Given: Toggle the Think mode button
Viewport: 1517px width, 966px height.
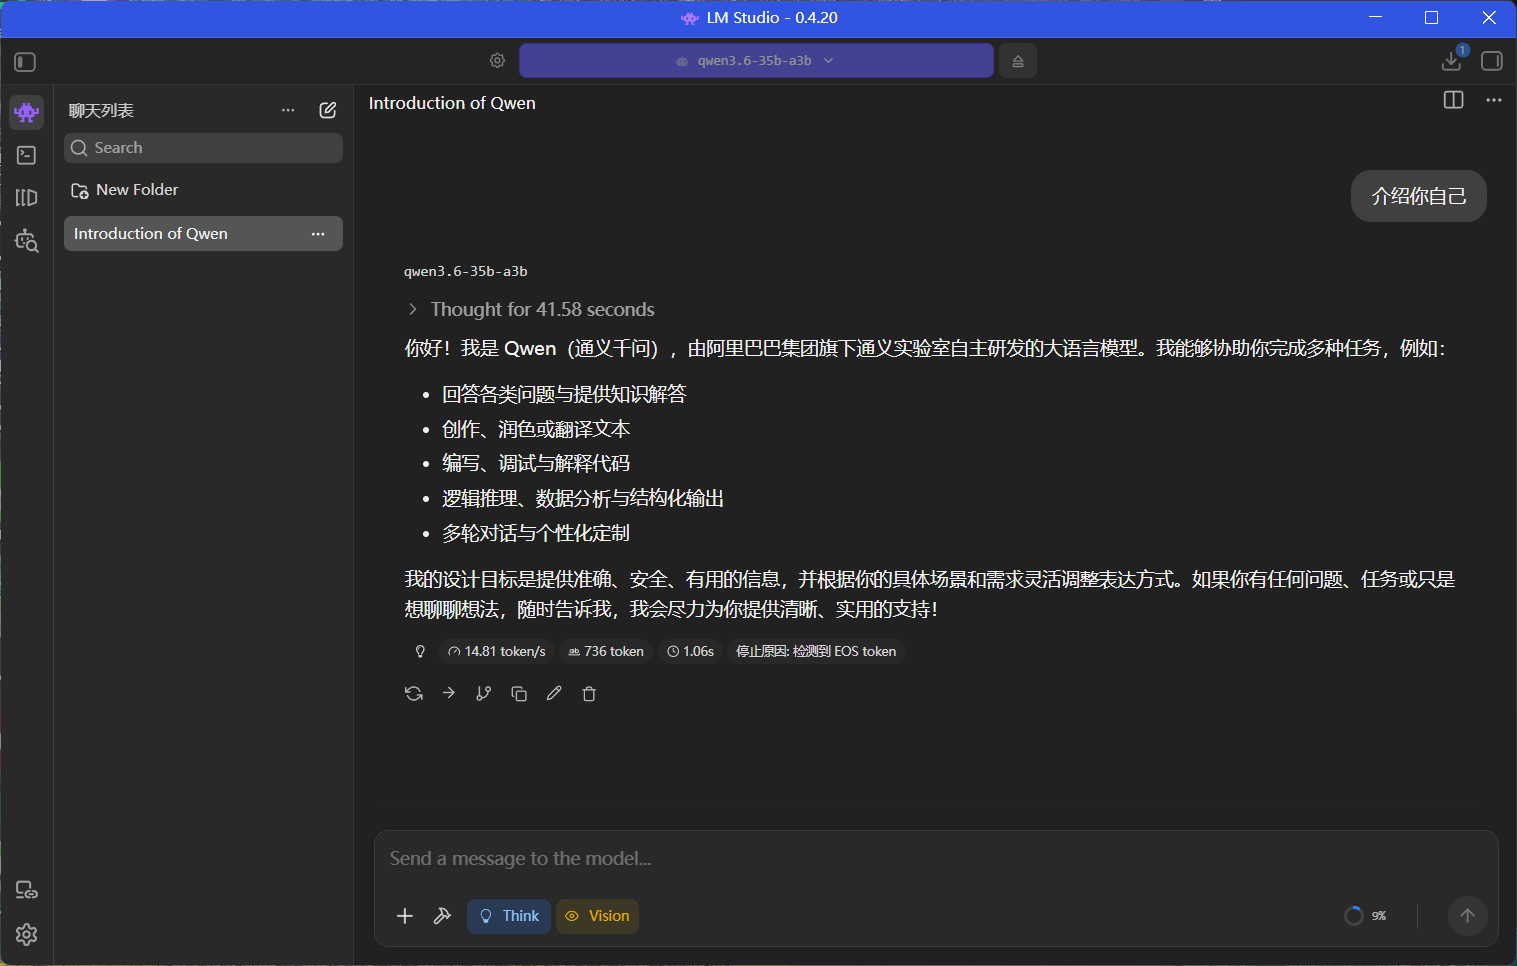Looking at the screenshot, I should pos(509,916).
